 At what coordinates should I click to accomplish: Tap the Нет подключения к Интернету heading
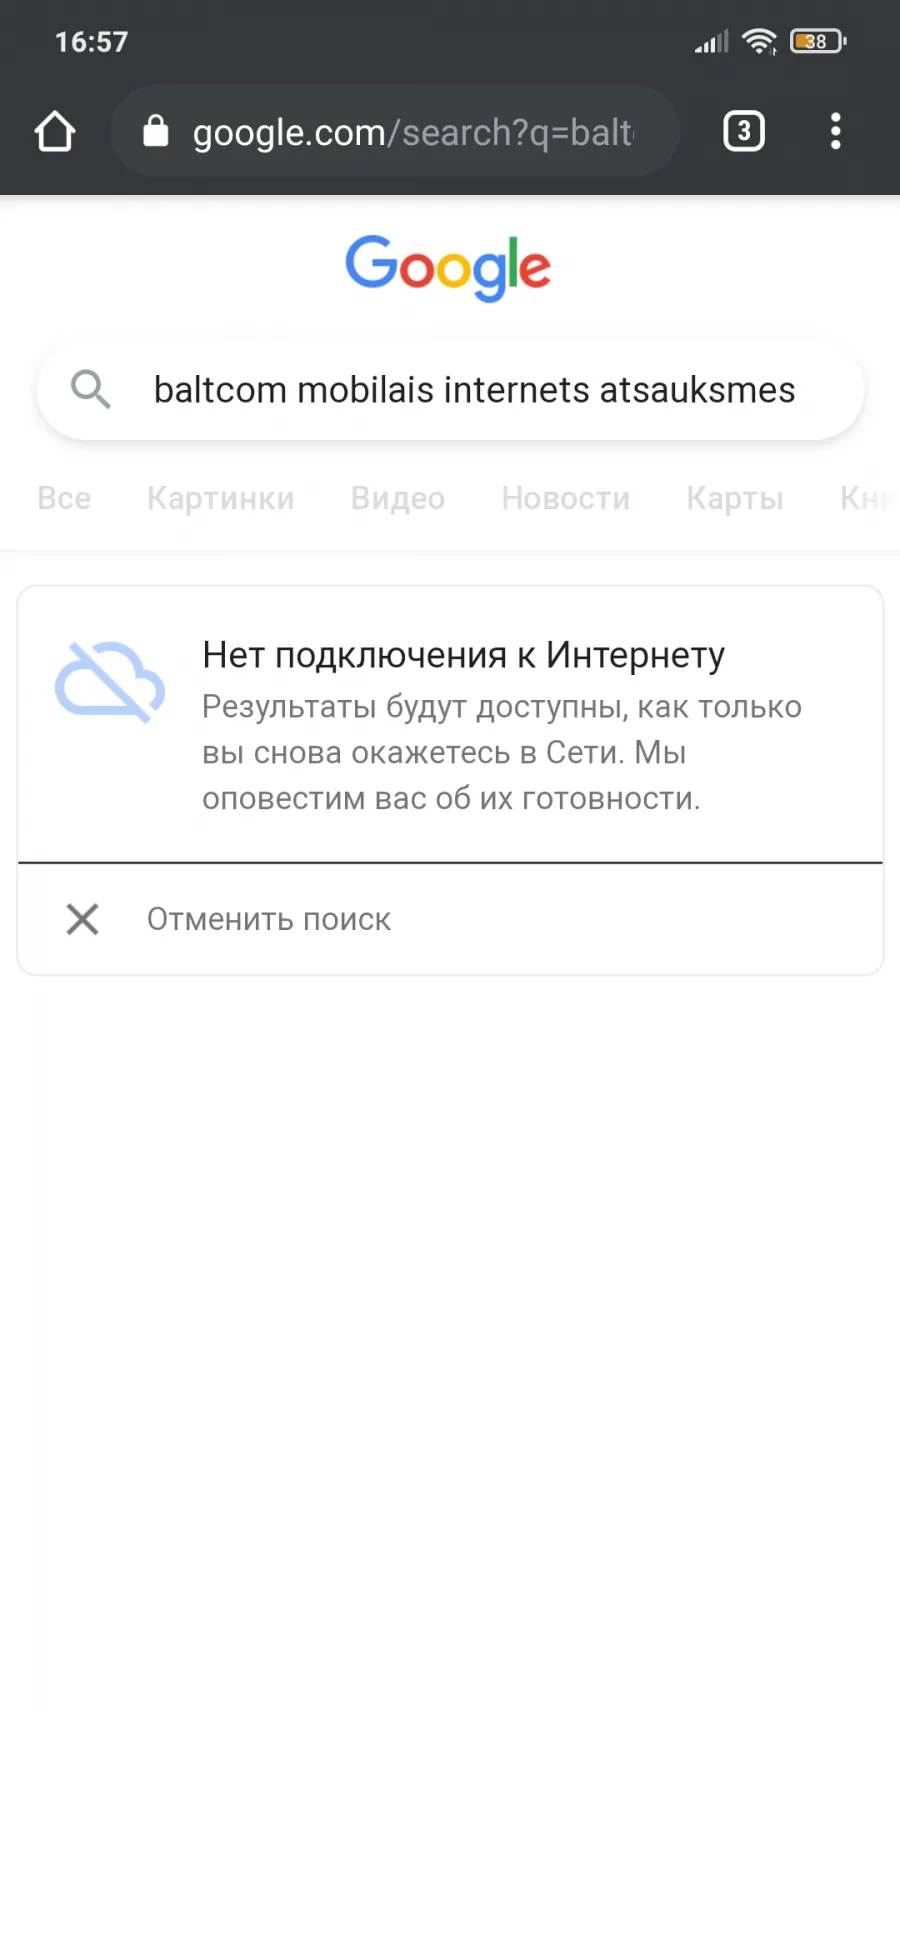pos(463,655)
